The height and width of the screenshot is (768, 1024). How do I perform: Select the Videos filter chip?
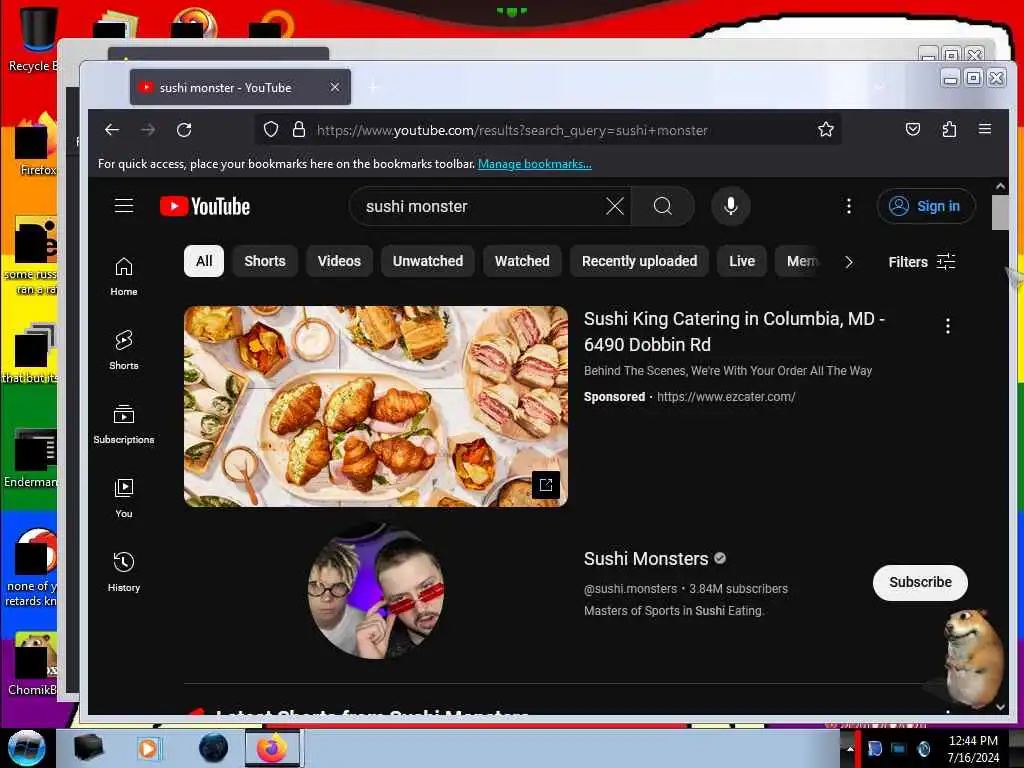pyautogui.click(x=339, y=261)
